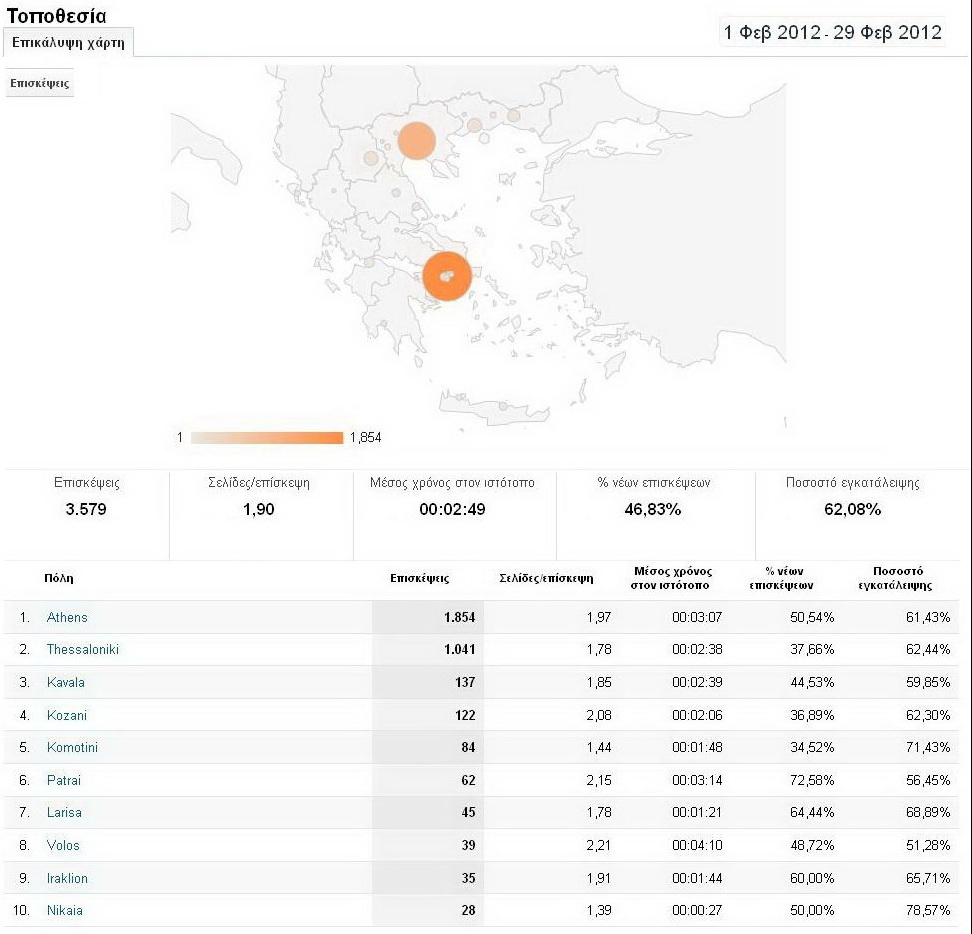Click the legend maximum value 1,854
The image size is (972, 934).
coord(365,438)
